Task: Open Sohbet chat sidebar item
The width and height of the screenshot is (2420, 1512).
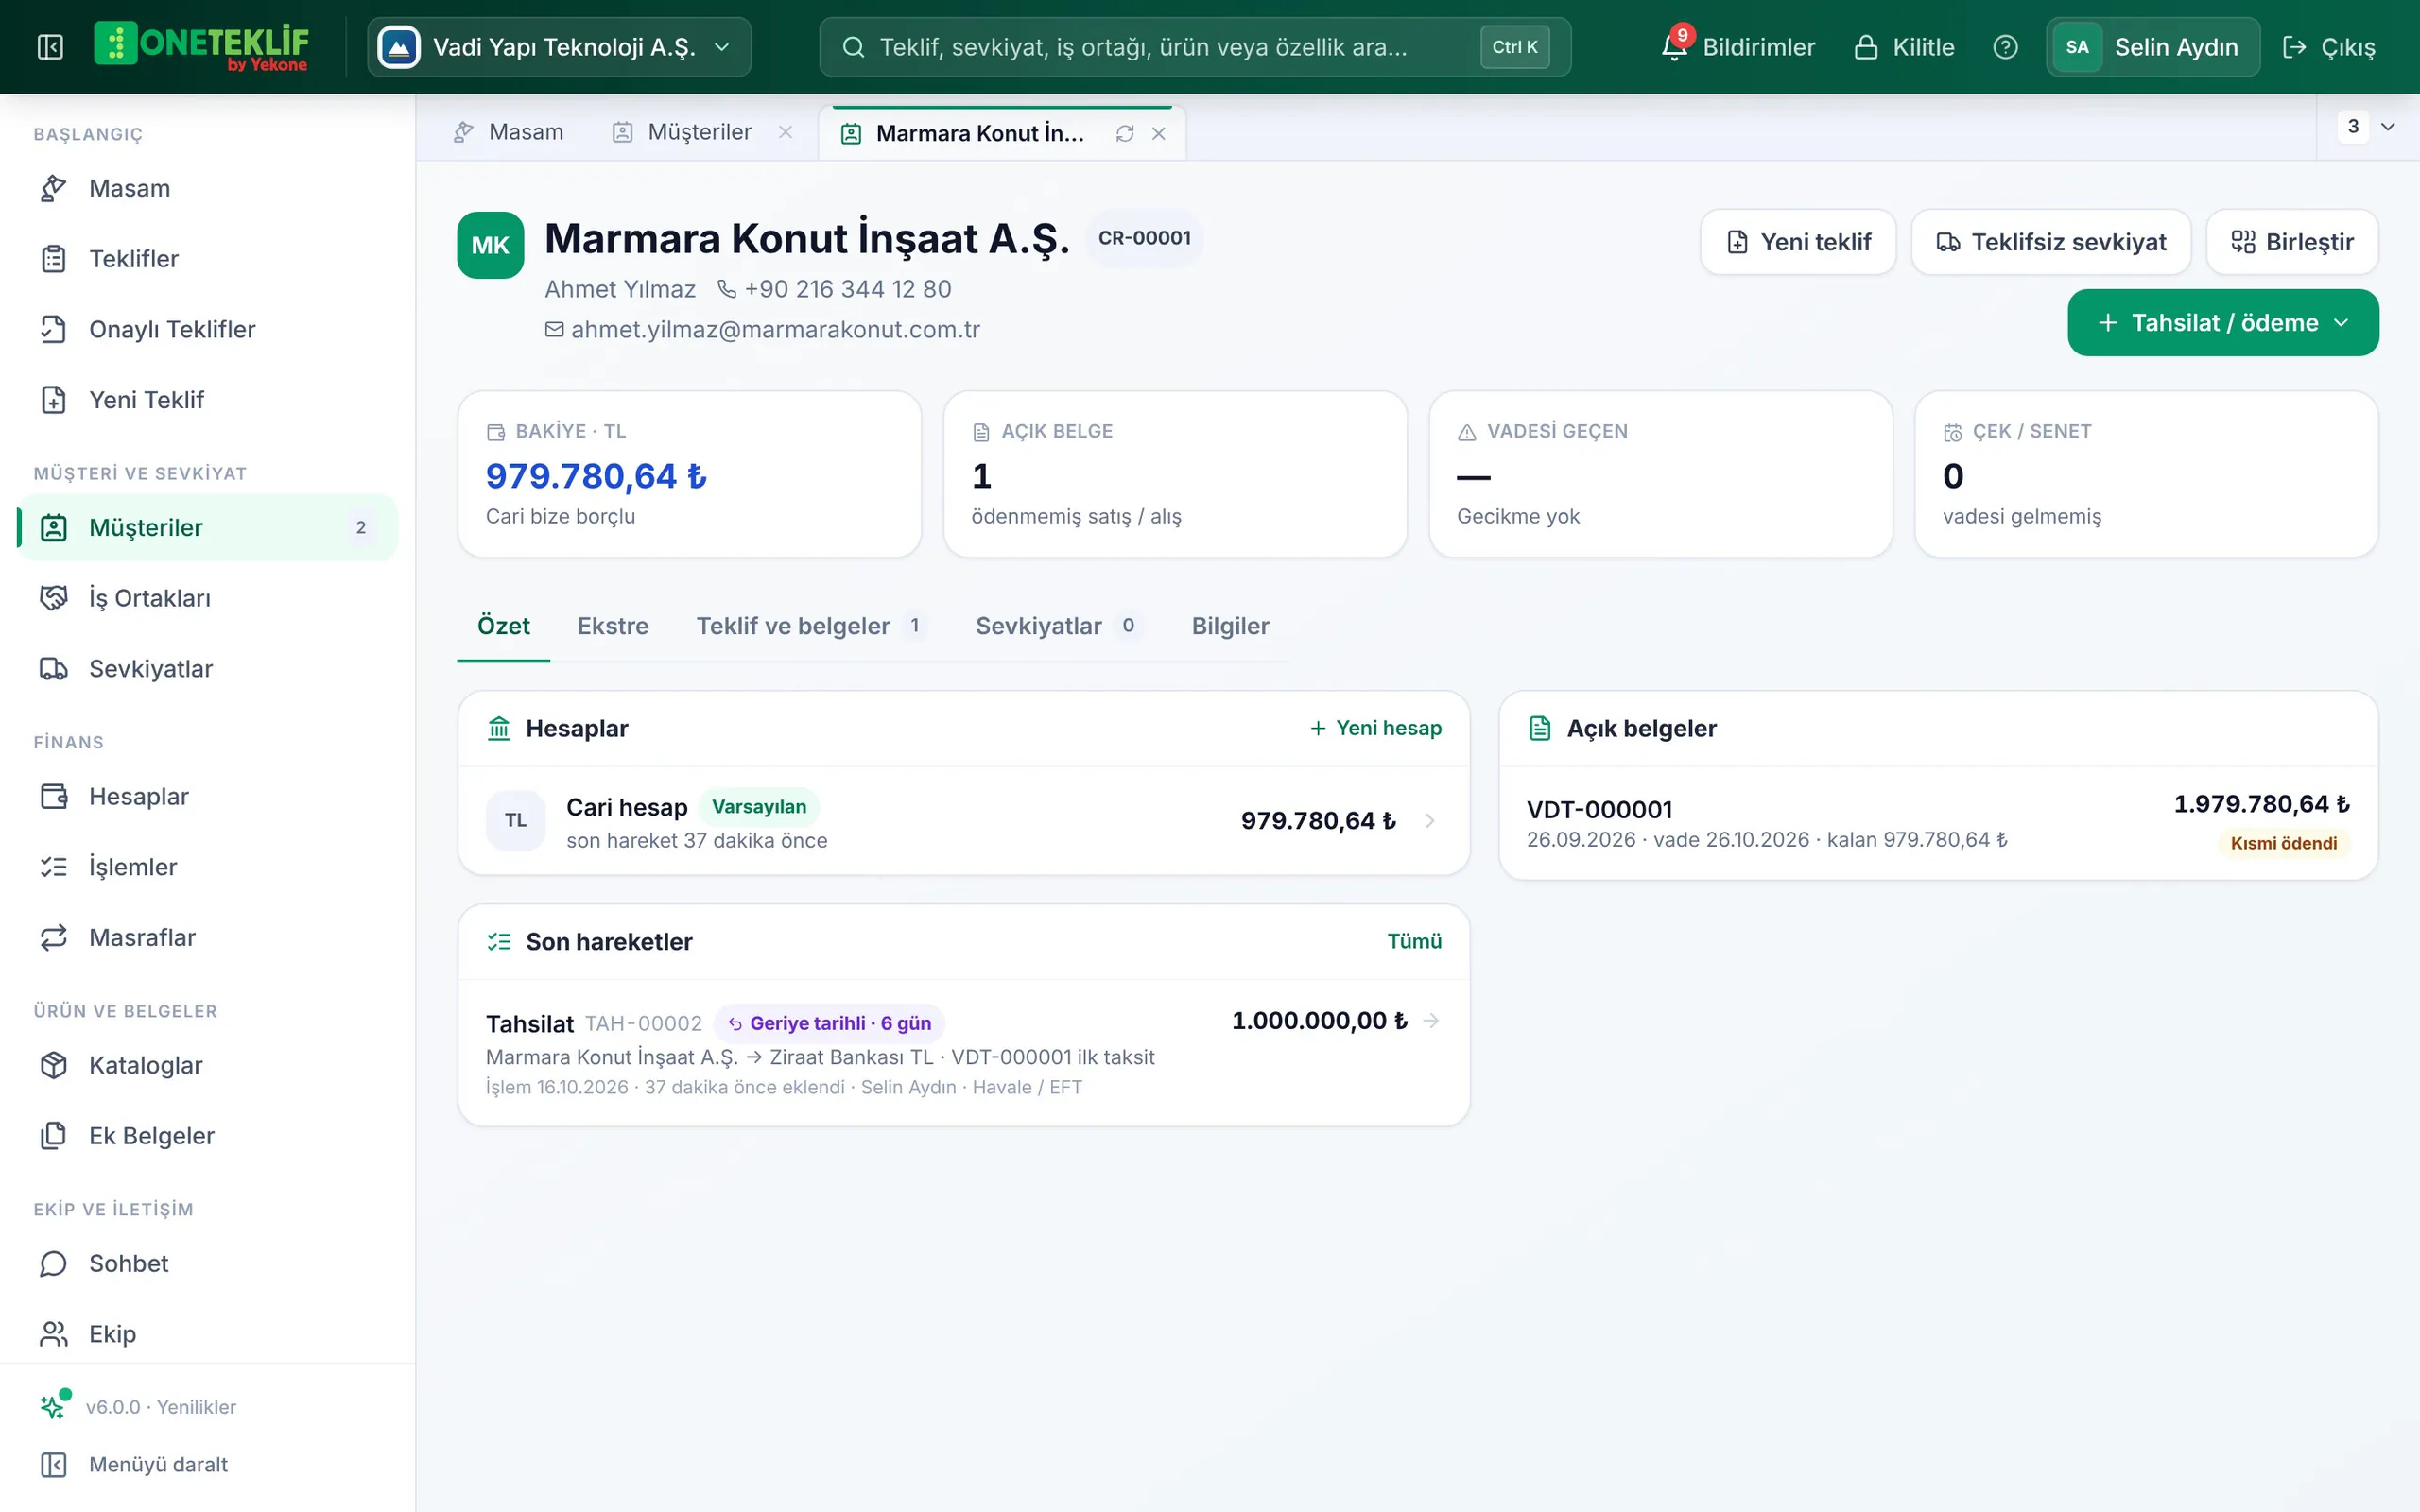Action: pyautogui.click(x=208, y=1263)
